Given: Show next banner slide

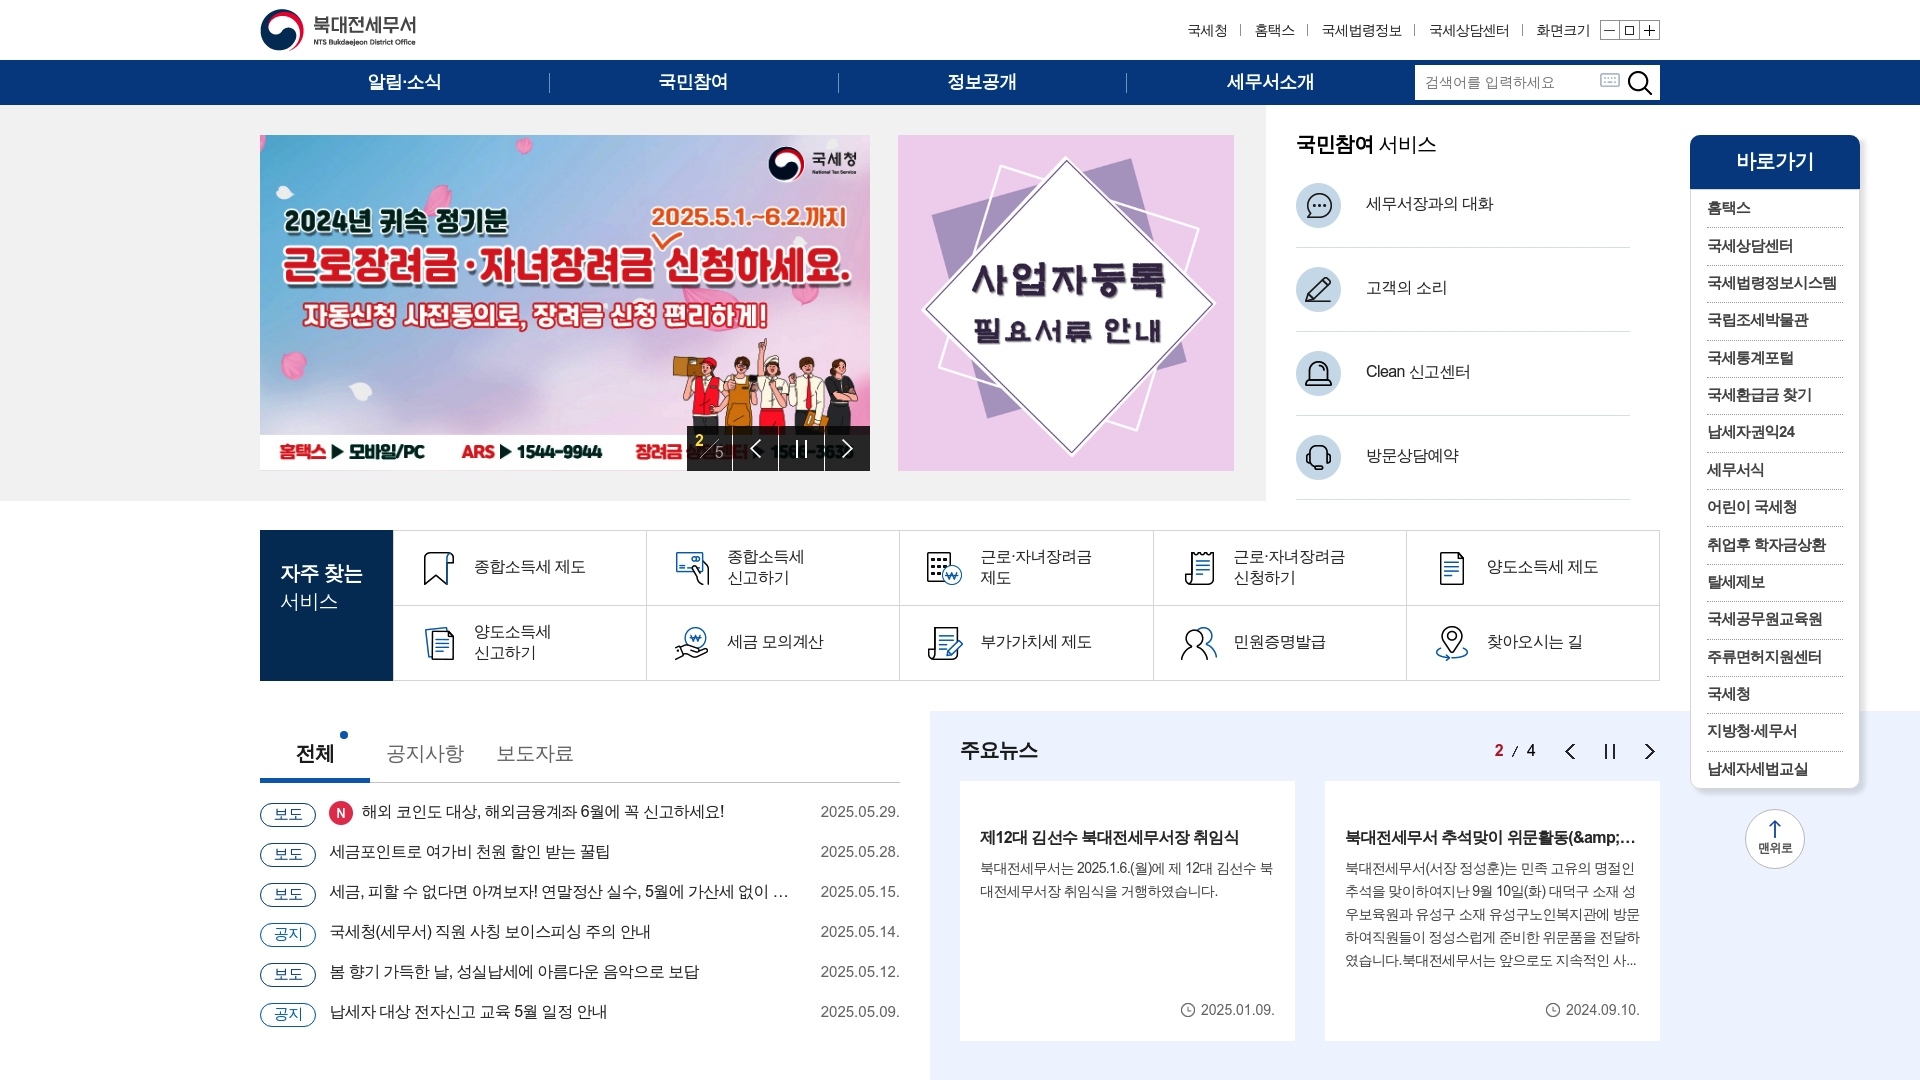Looking at the screenshot, I should (847, 448).
